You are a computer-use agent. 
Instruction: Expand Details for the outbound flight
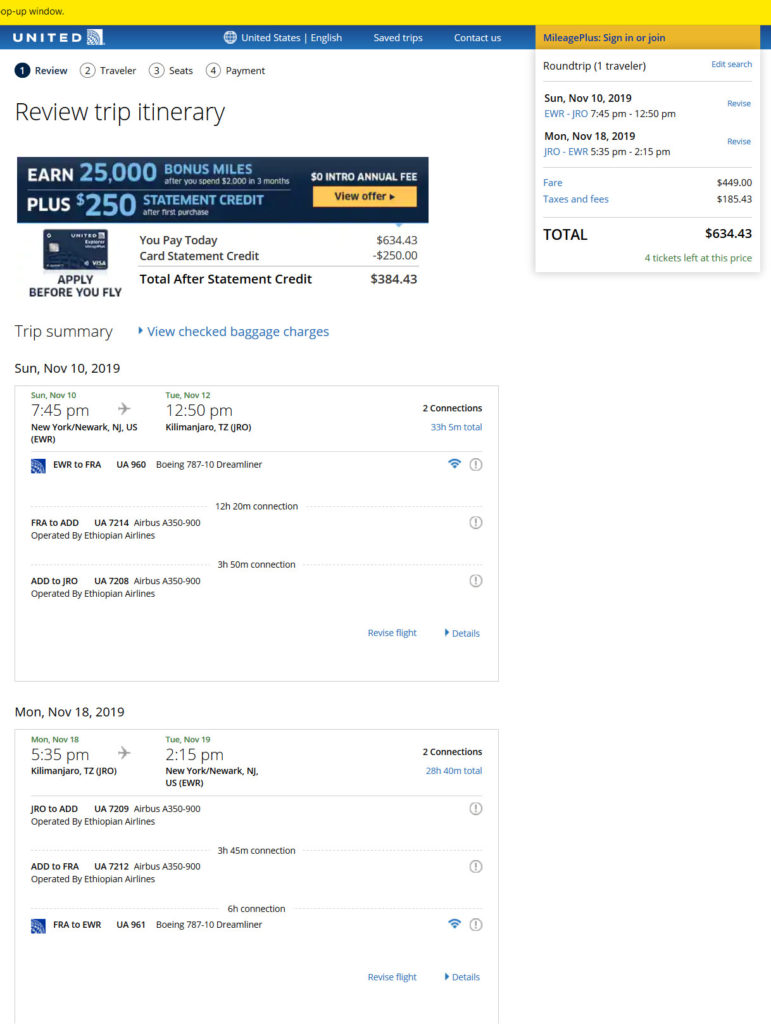(462, 633)
